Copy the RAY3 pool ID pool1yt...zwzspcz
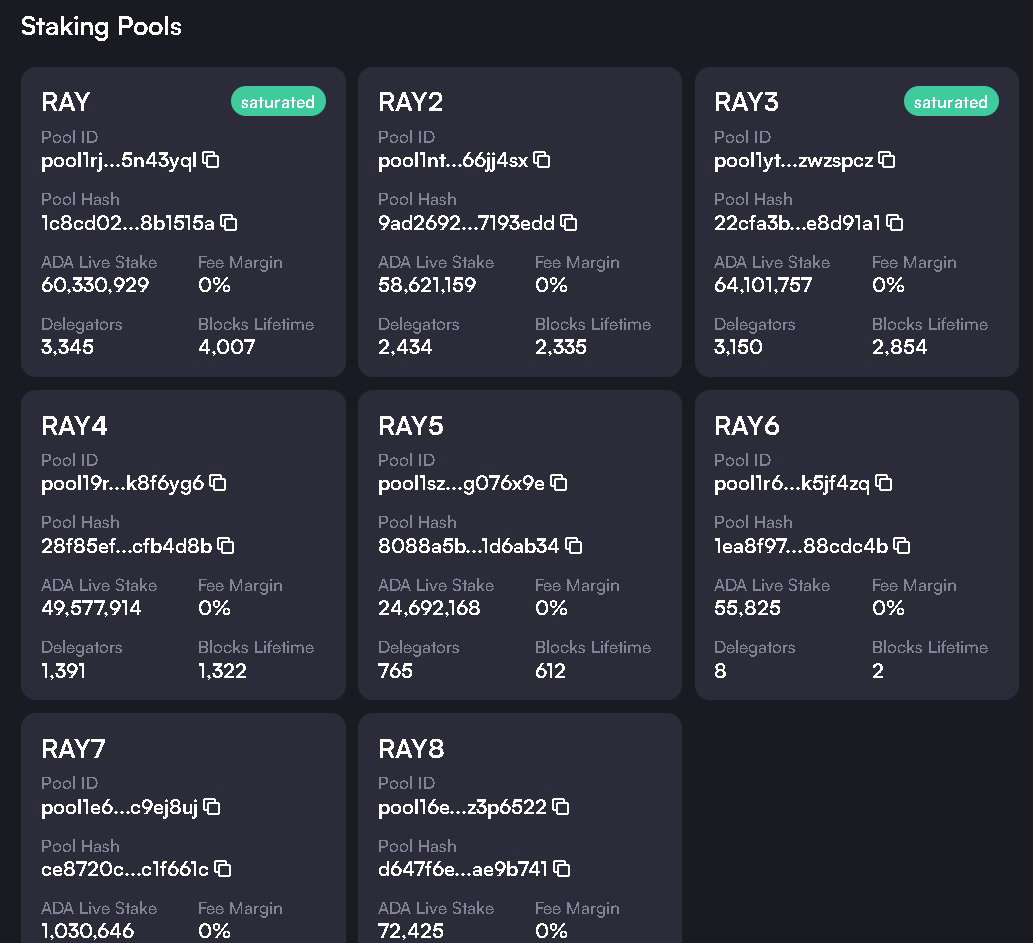The image size is (1033, 943). click(x=887, y=159)
